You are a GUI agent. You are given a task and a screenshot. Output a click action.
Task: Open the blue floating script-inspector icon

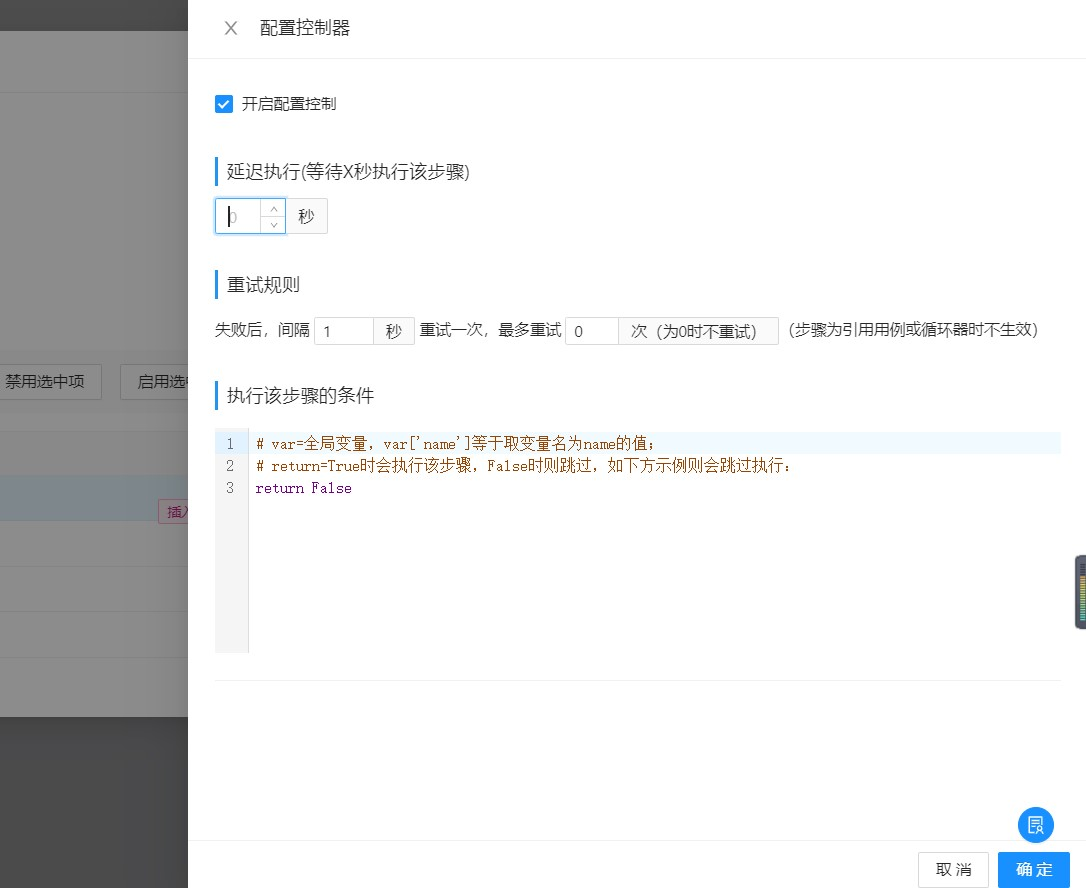[x=1035, y=825]
